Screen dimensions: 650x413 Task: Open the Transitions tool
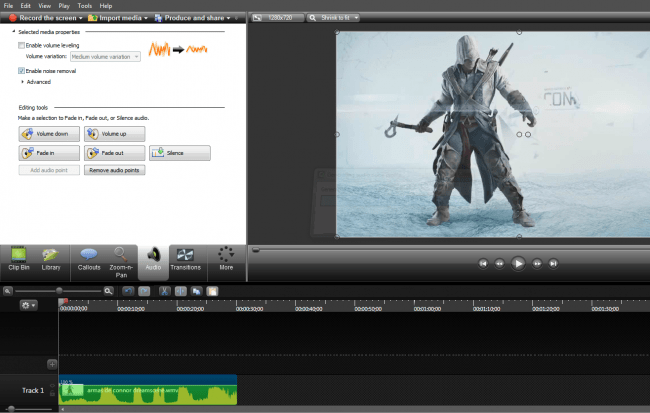point(185,259)
